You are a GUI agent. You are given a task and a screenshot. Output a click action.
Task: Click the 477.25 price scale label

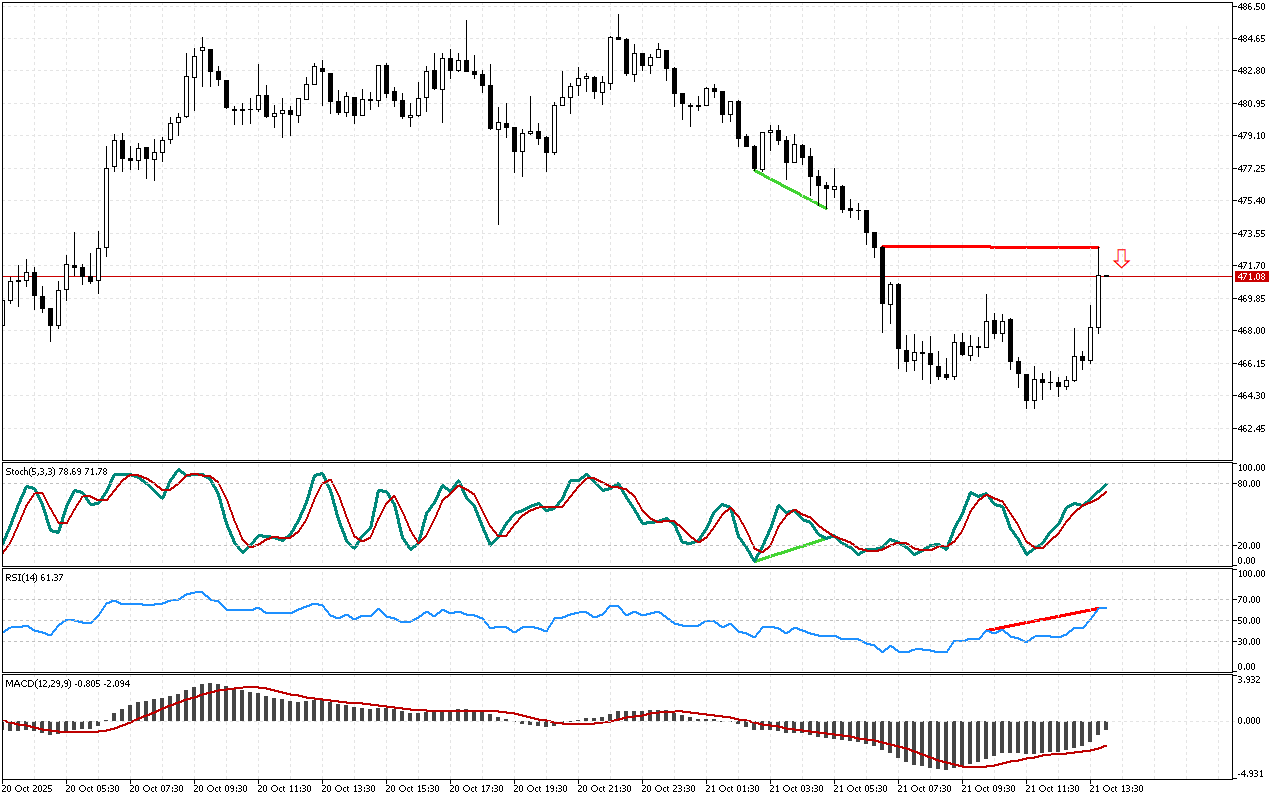1252,169
